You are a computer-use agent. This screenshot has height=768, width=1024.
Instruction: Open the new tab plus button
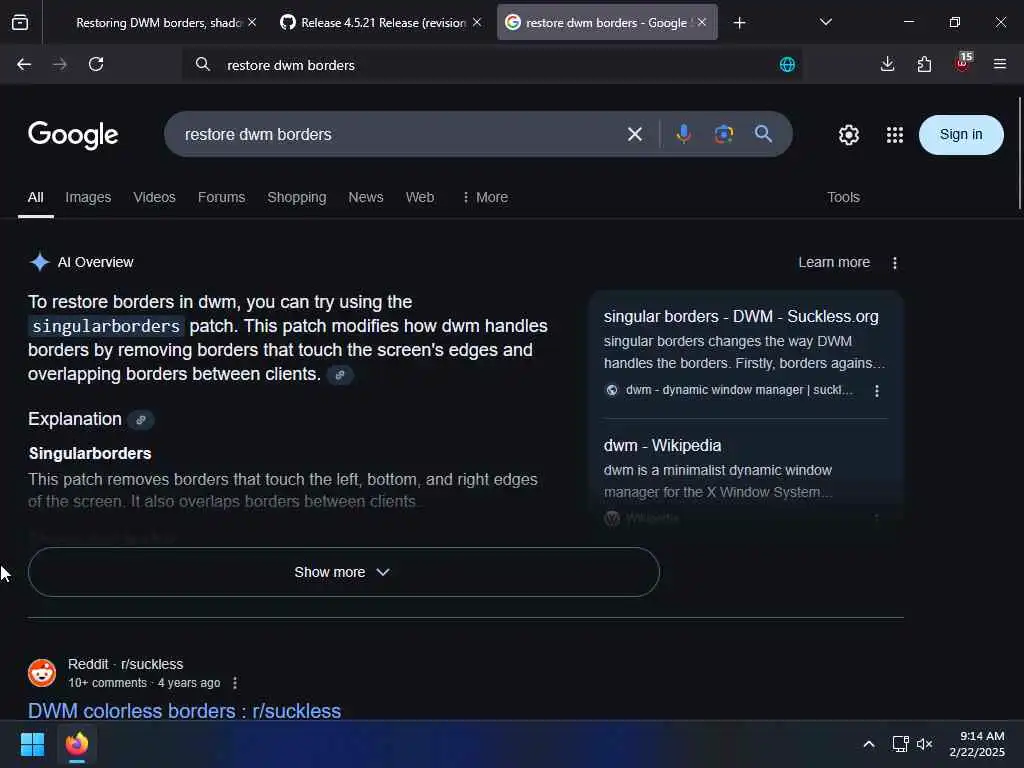tap(739, 23)
